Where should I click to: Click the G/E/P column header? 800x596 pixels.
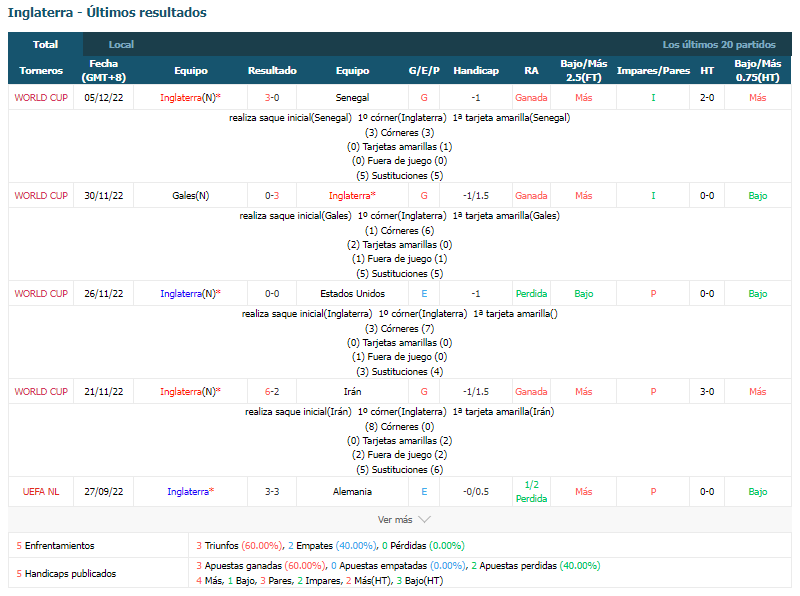[424, 70]
